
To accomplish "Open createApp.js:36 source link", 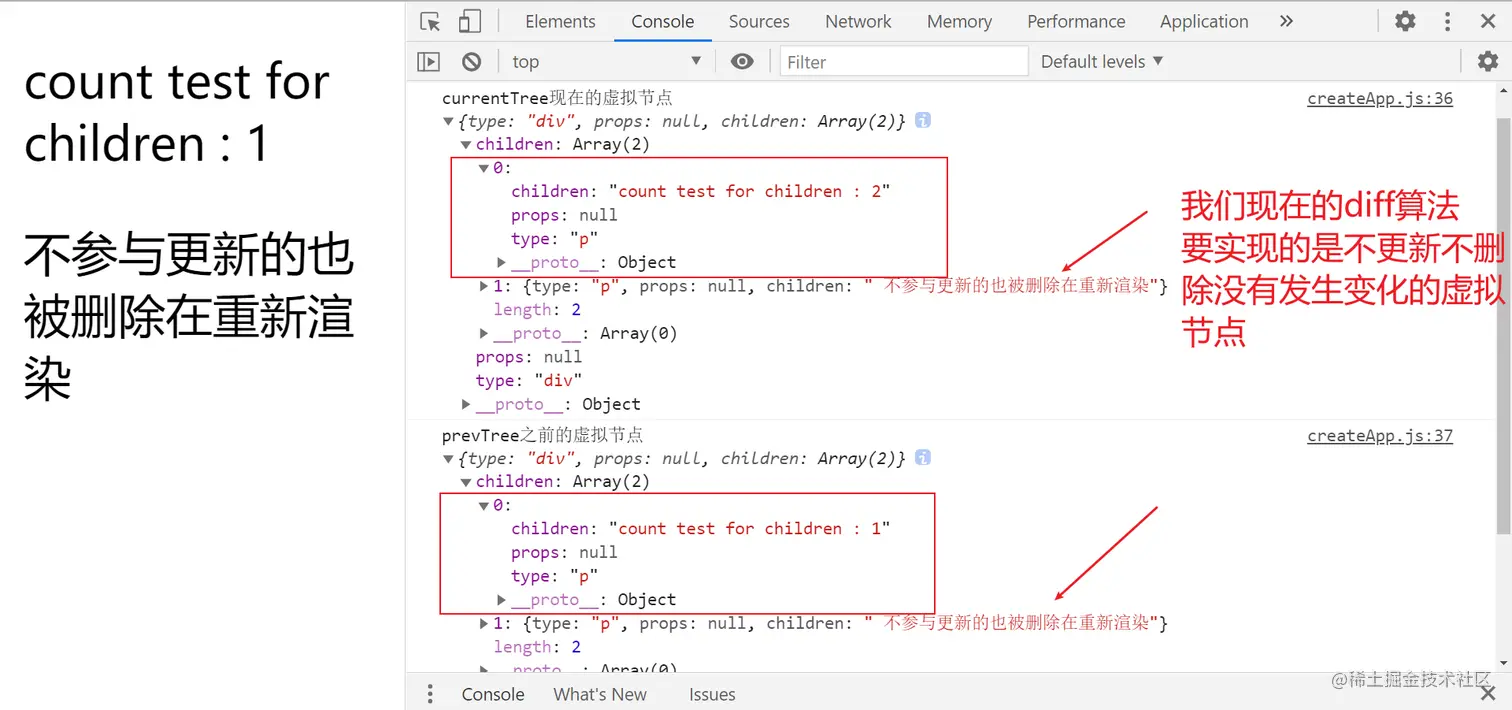I will click(1380, 98).
